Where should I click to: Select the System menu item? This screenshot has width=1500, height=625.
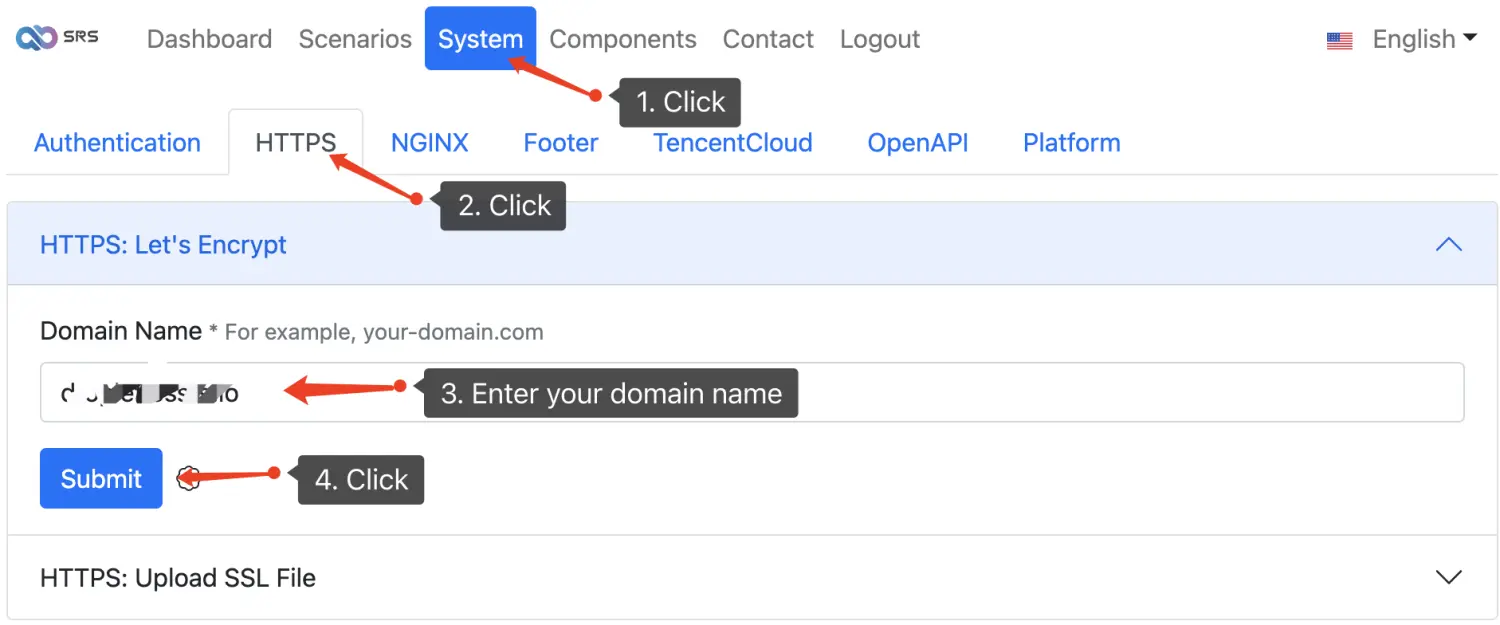click(x=480, y=39)
